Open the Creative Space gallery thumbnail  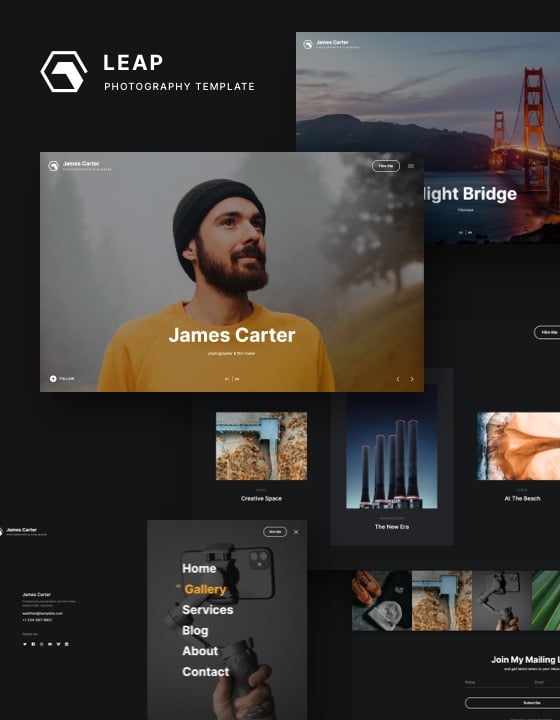(261, 446)
